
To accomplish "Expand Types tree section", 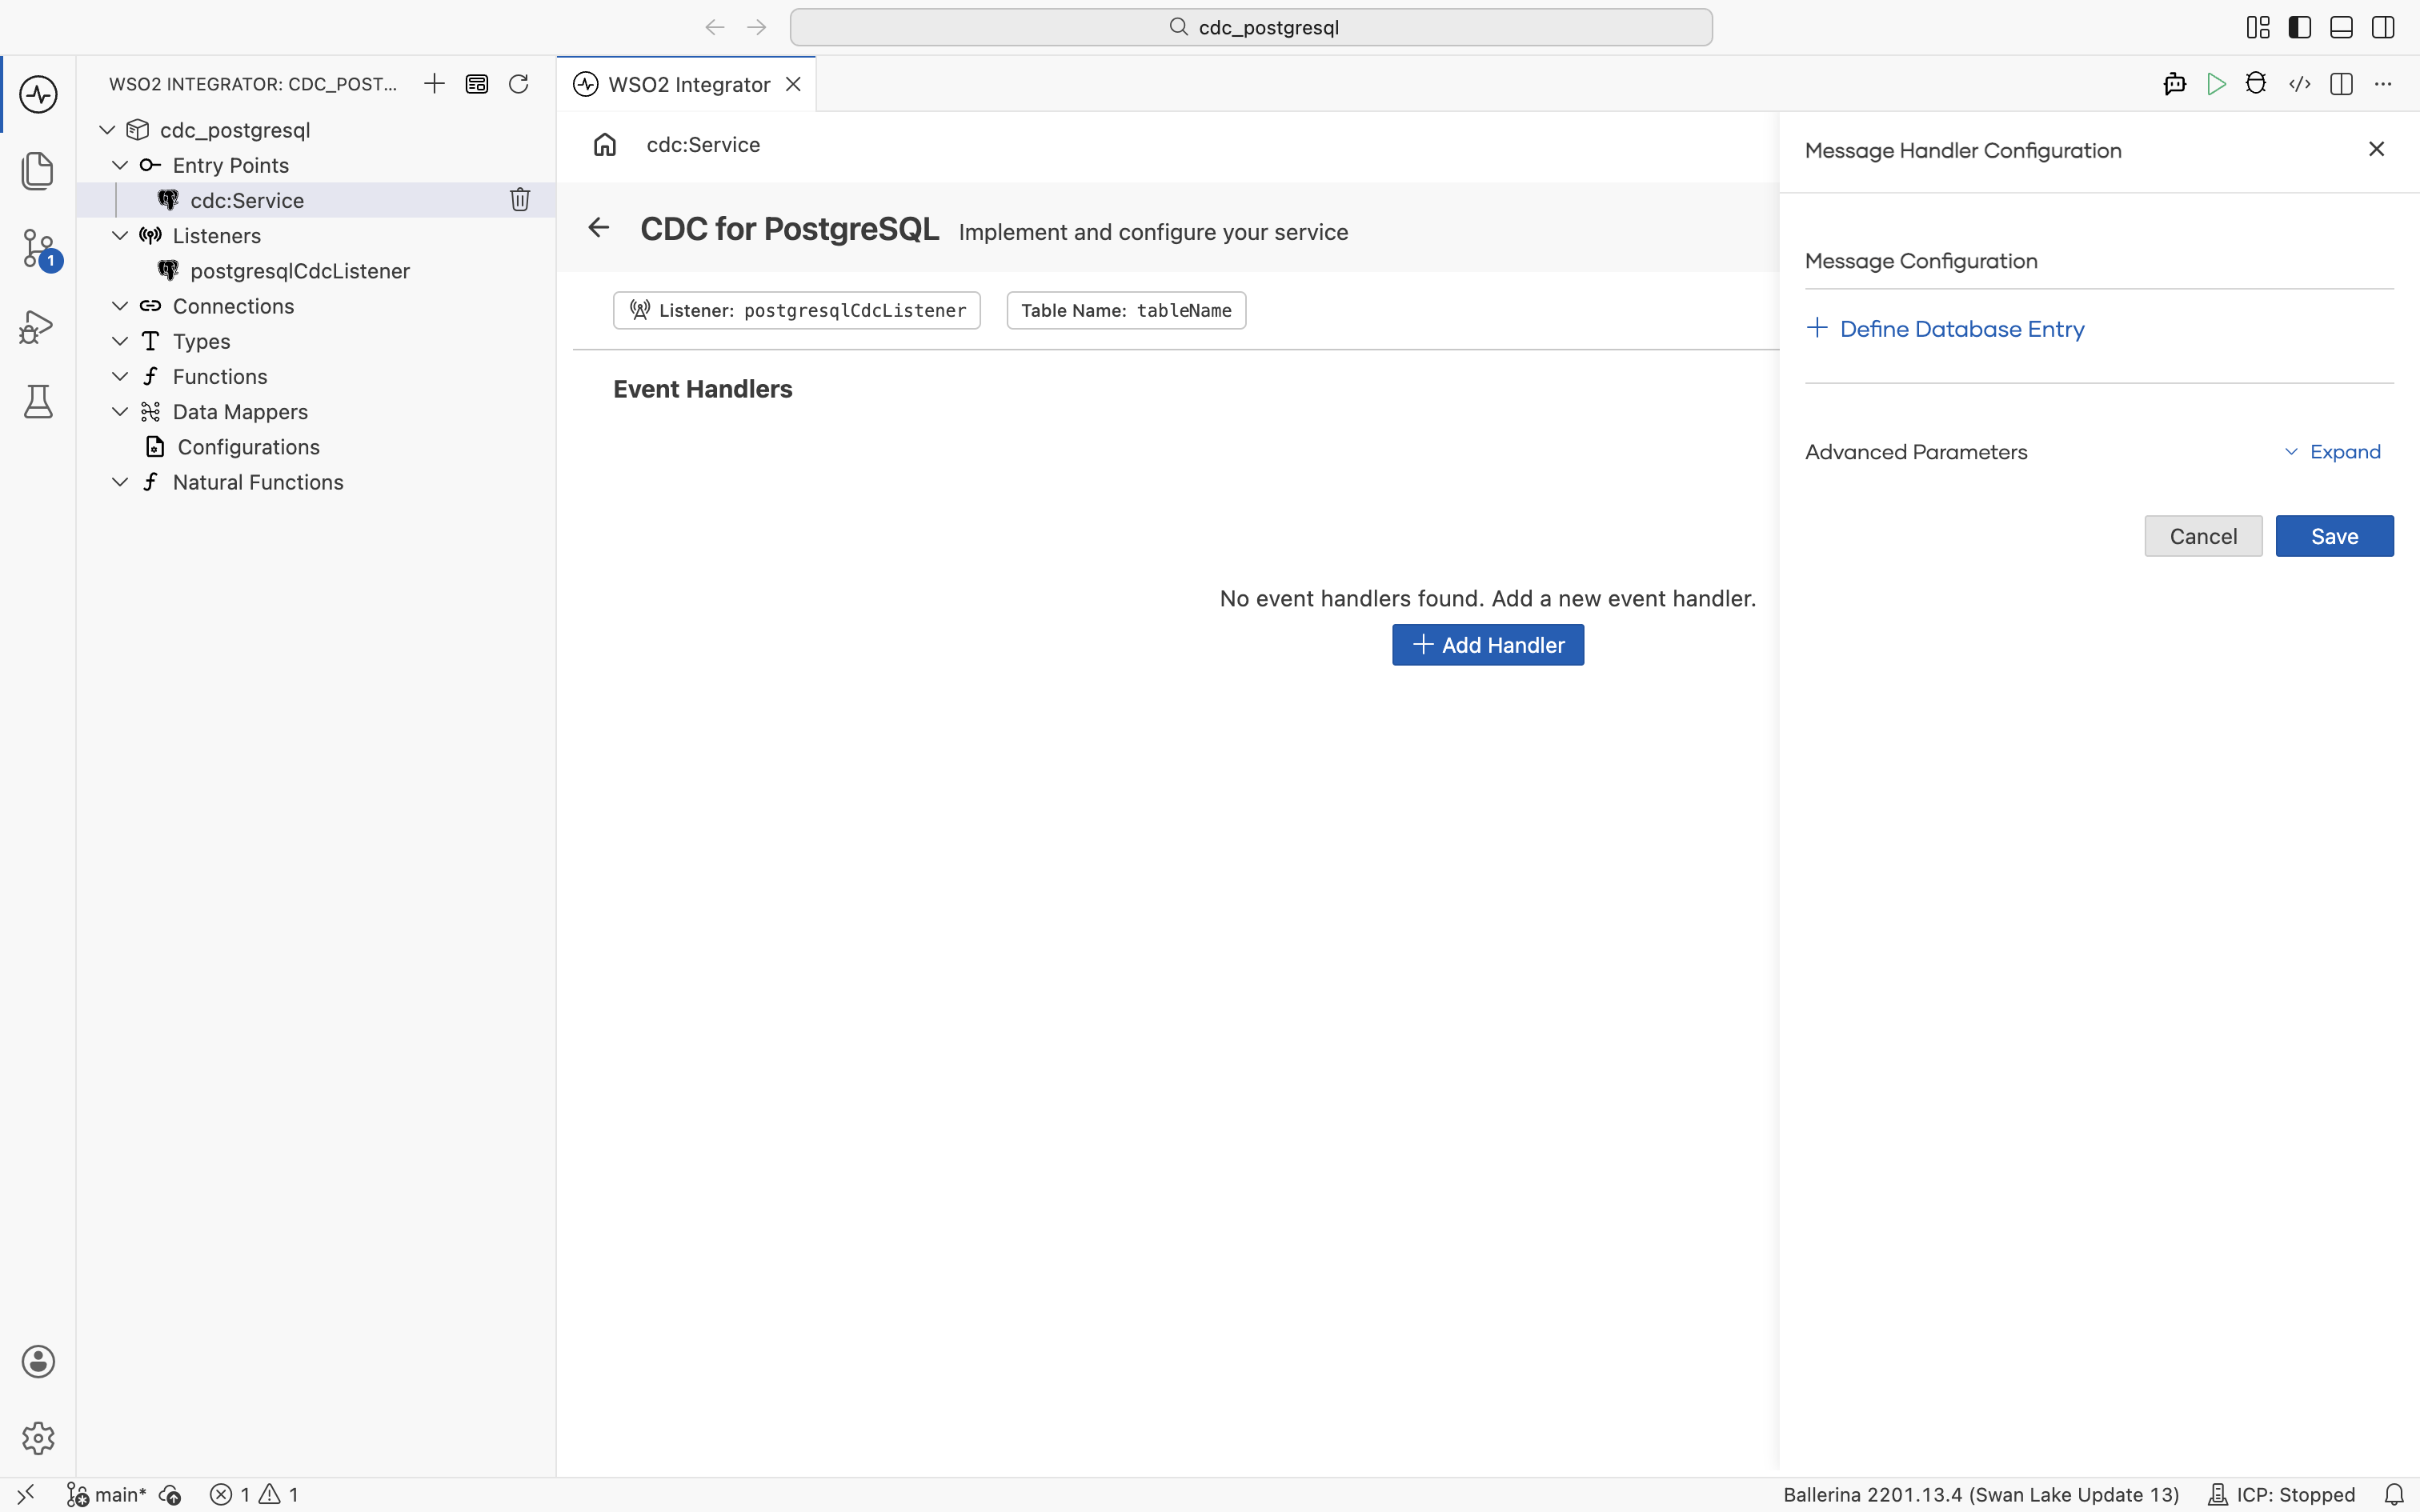I will (120, 341).
